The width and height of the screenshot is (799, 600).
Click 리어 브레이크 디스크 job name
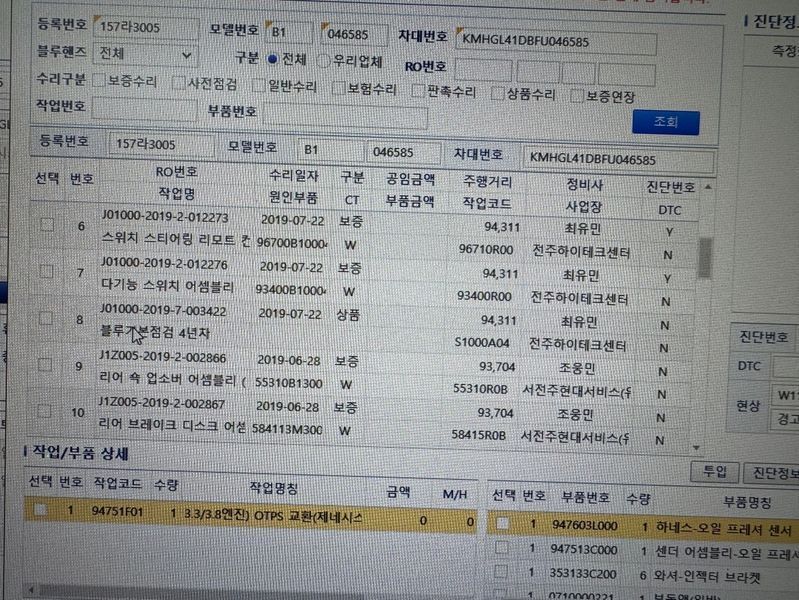tap(172, 425)
